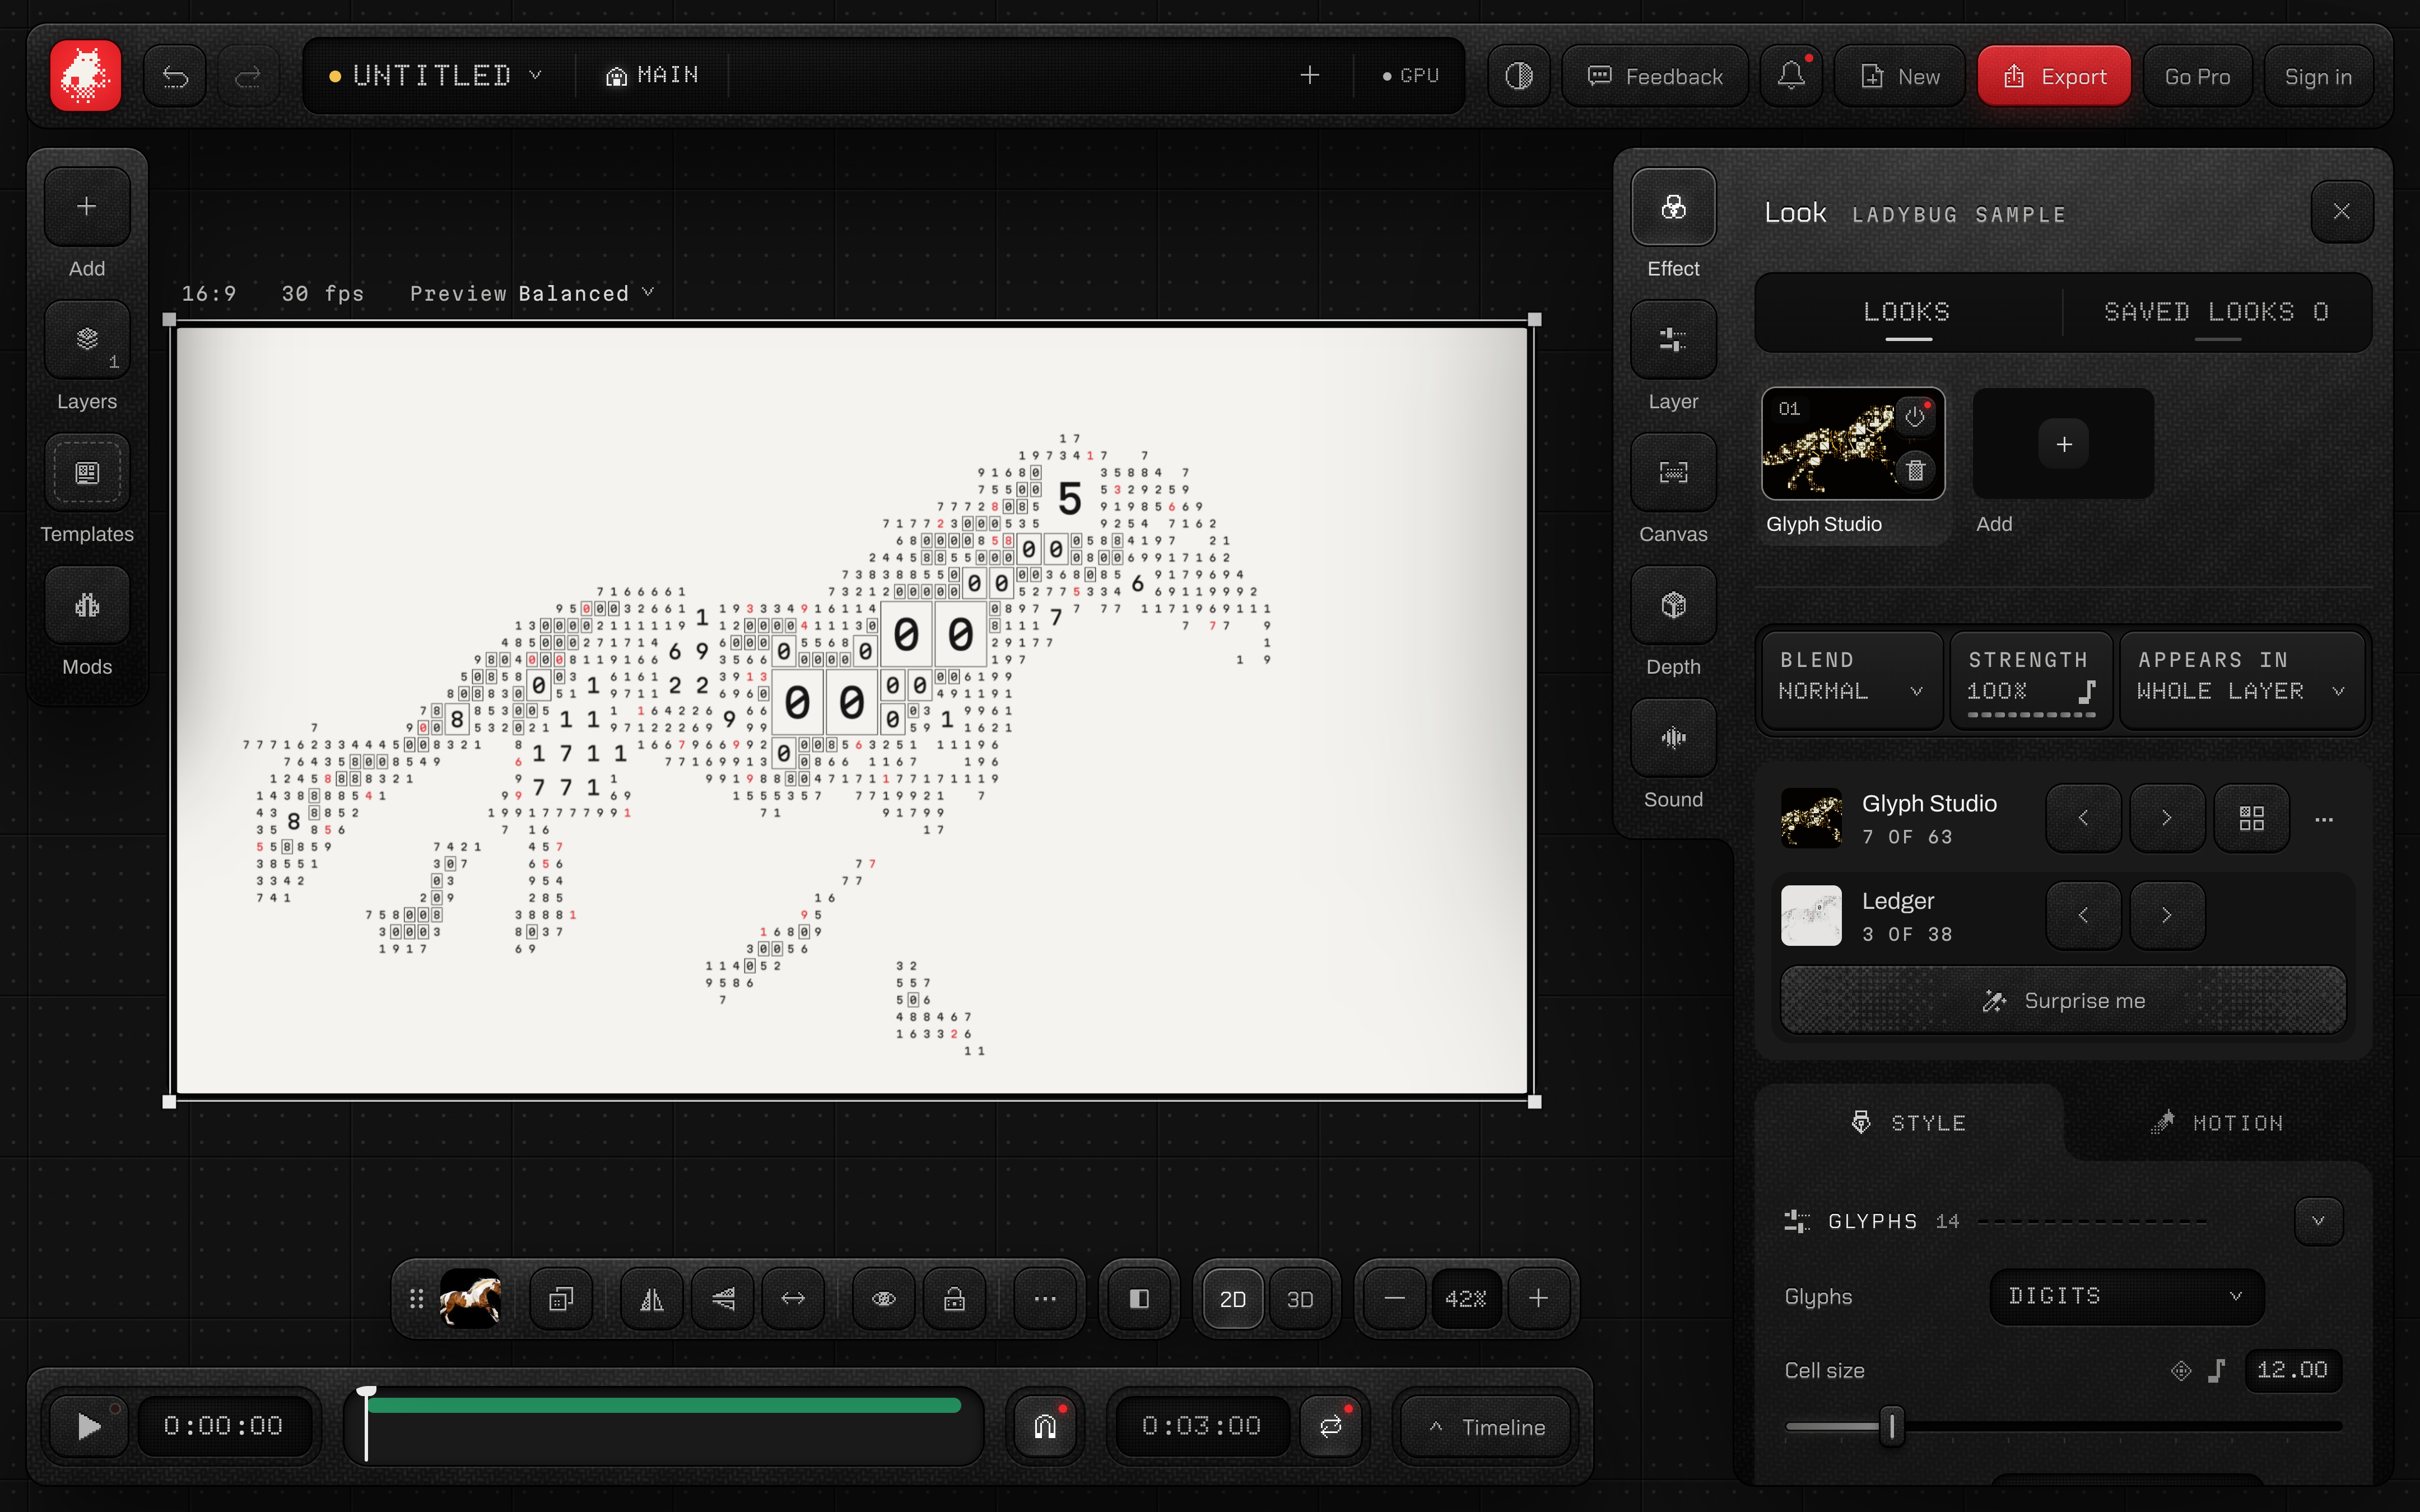Viewport: 2420px width, 1512px height.
Task: Click the redo arrow icon
Action: [248, 76]
